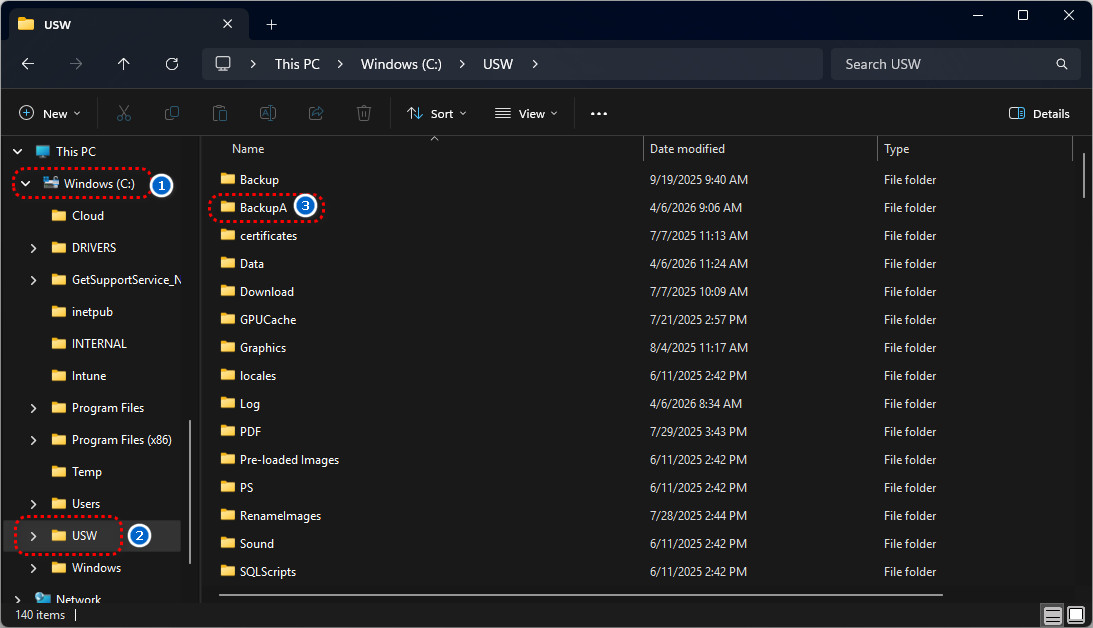Open the BackupA folder item

[262, 208]
